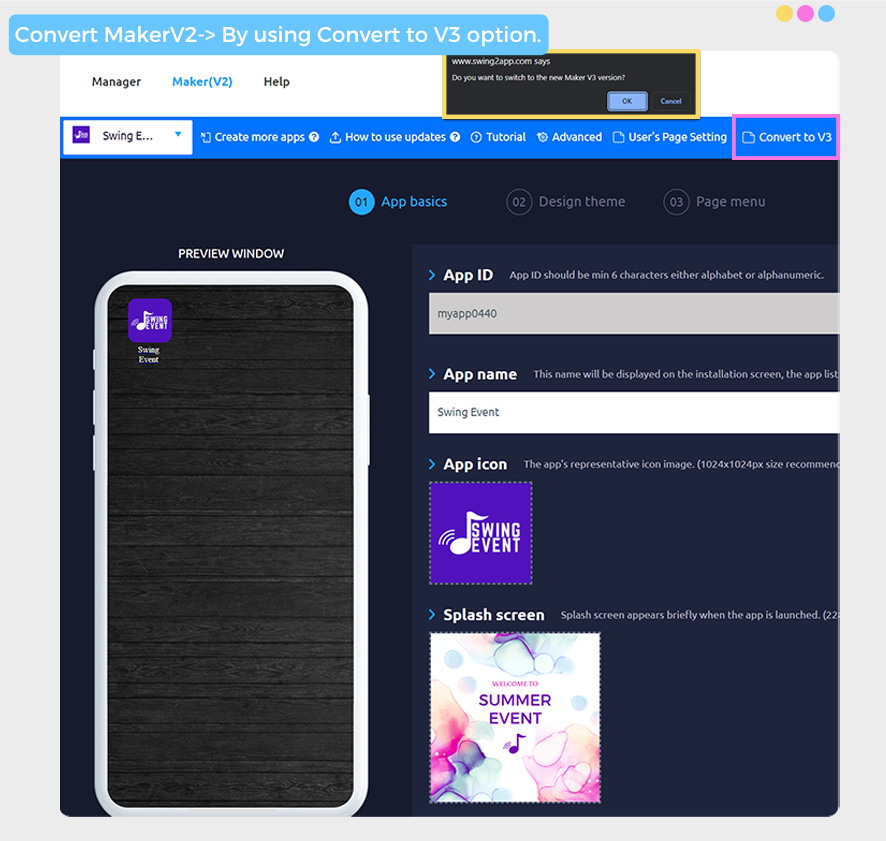Image resolution: width=886 pixels, height=841 pixels.
Task: Expand the App ID section chevron
Action: pos(432,275)
